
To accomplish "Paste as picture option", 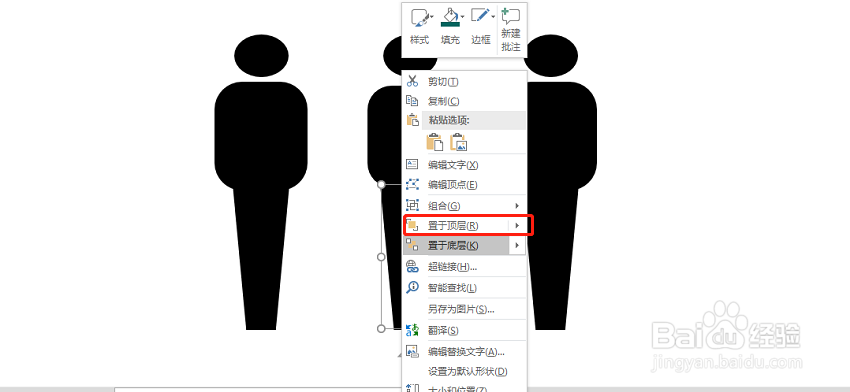I will point(459,142).
